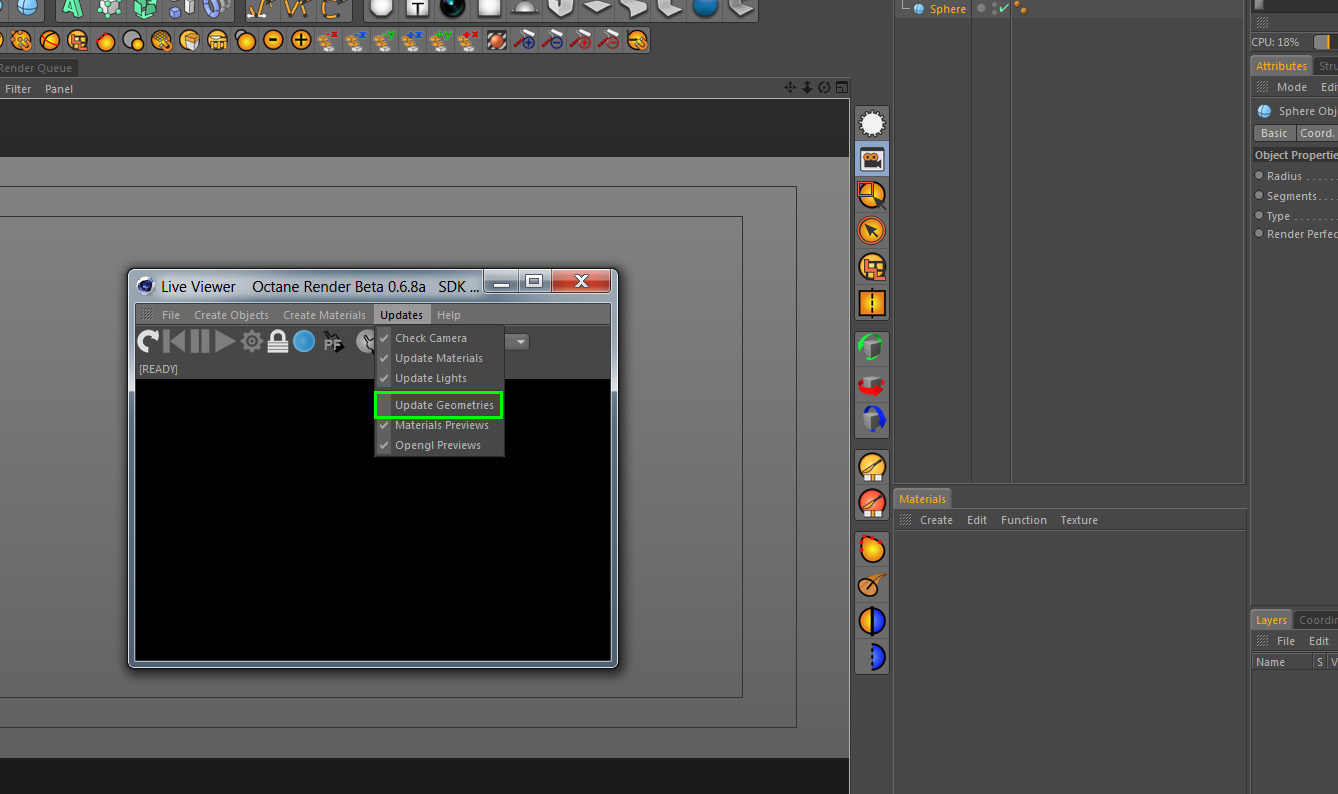Select the text T primitive icon
Image resolution: width=1338 pixels, height=794 pixels.
pos(417,8)
